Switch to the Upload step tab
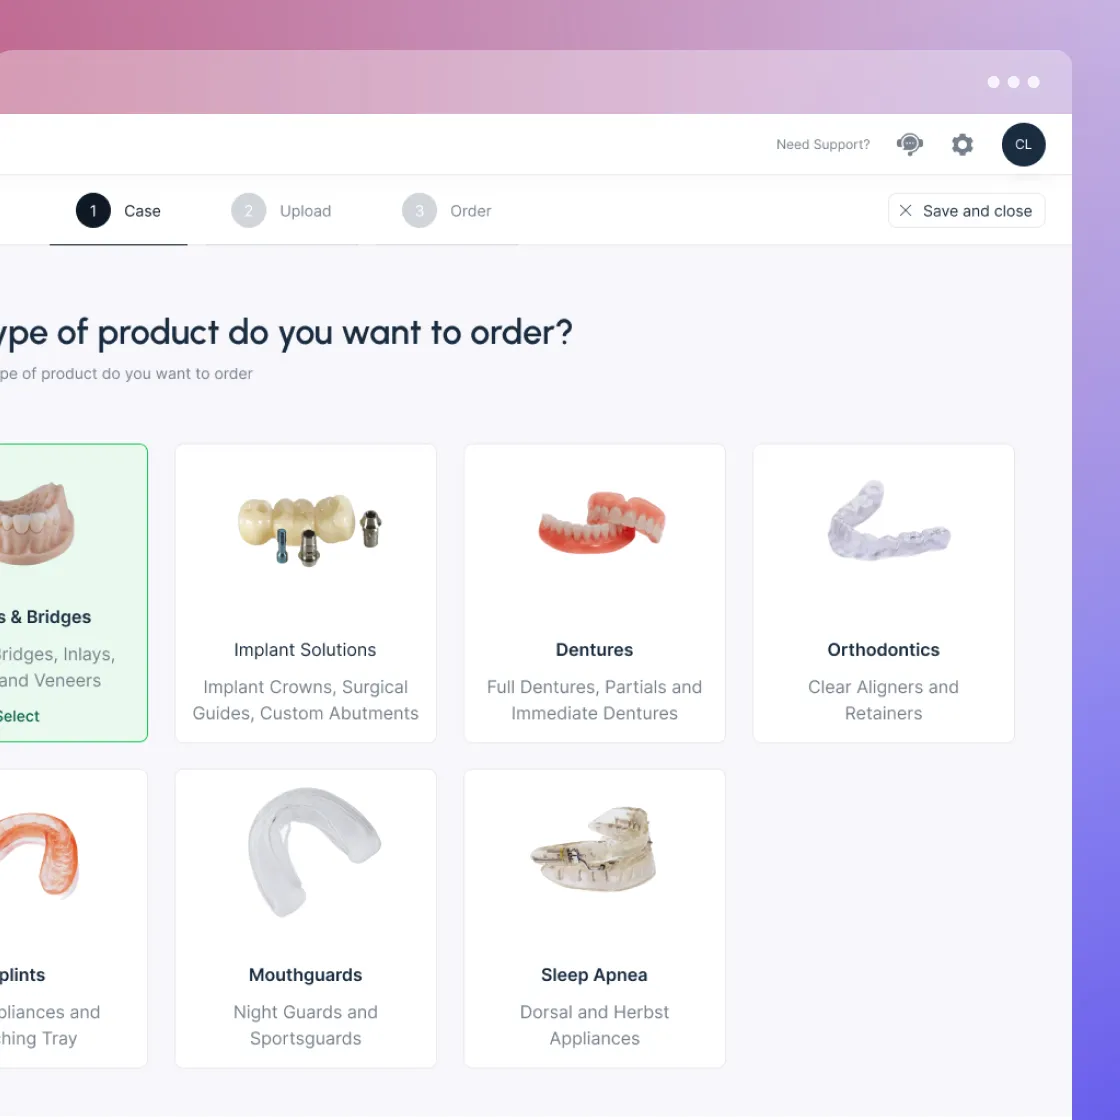This screenshot has width=1120, height=1120. (x=281, y=211)
